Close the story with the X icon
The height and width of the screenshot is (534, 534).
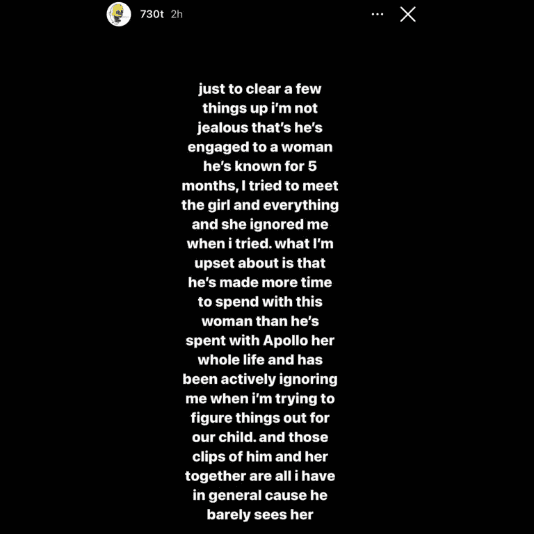[408, 14]
